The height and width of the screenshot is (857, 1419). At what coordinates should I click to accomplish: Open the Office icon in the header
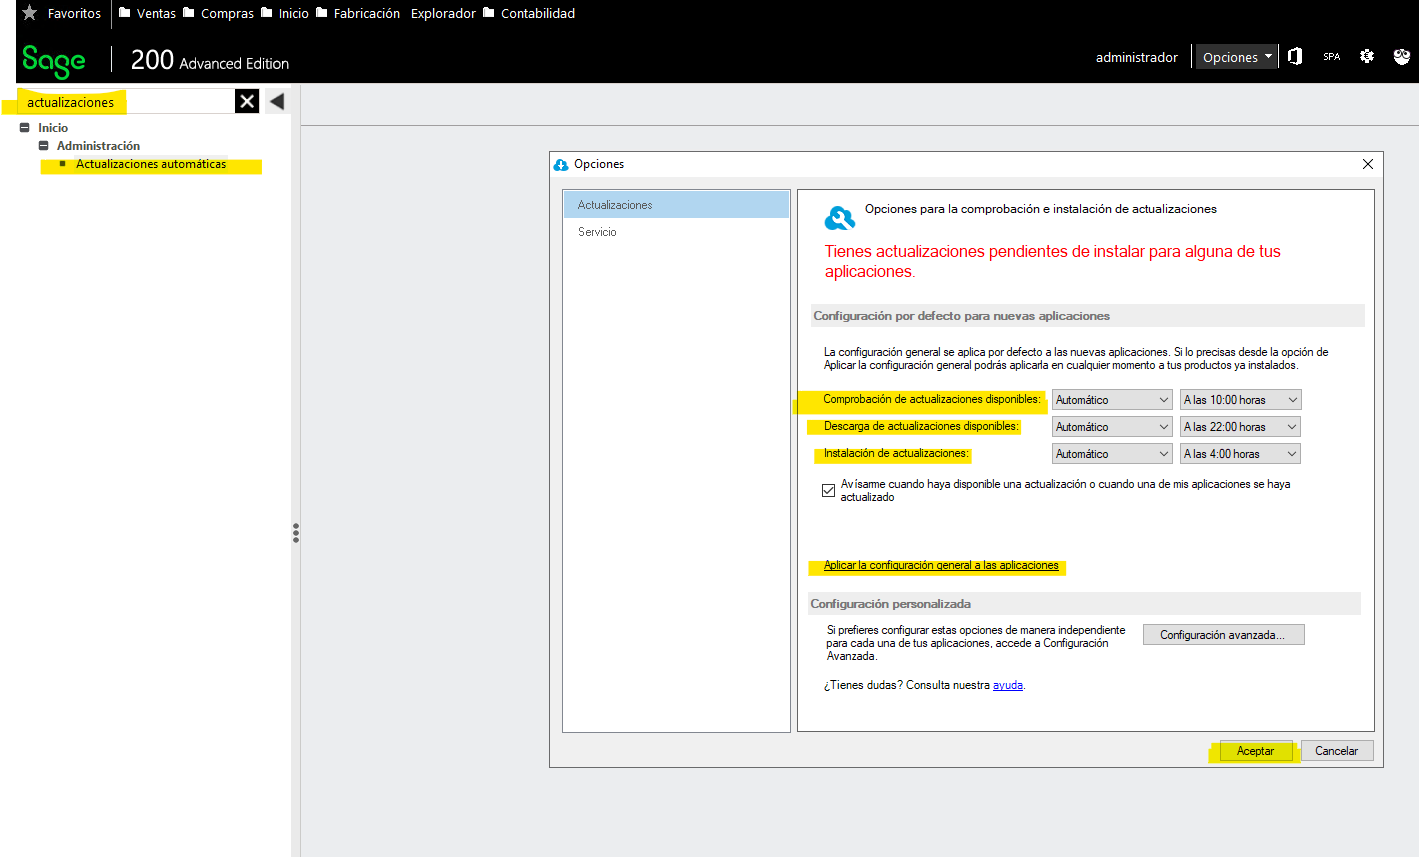click(x=1295, y=56)
